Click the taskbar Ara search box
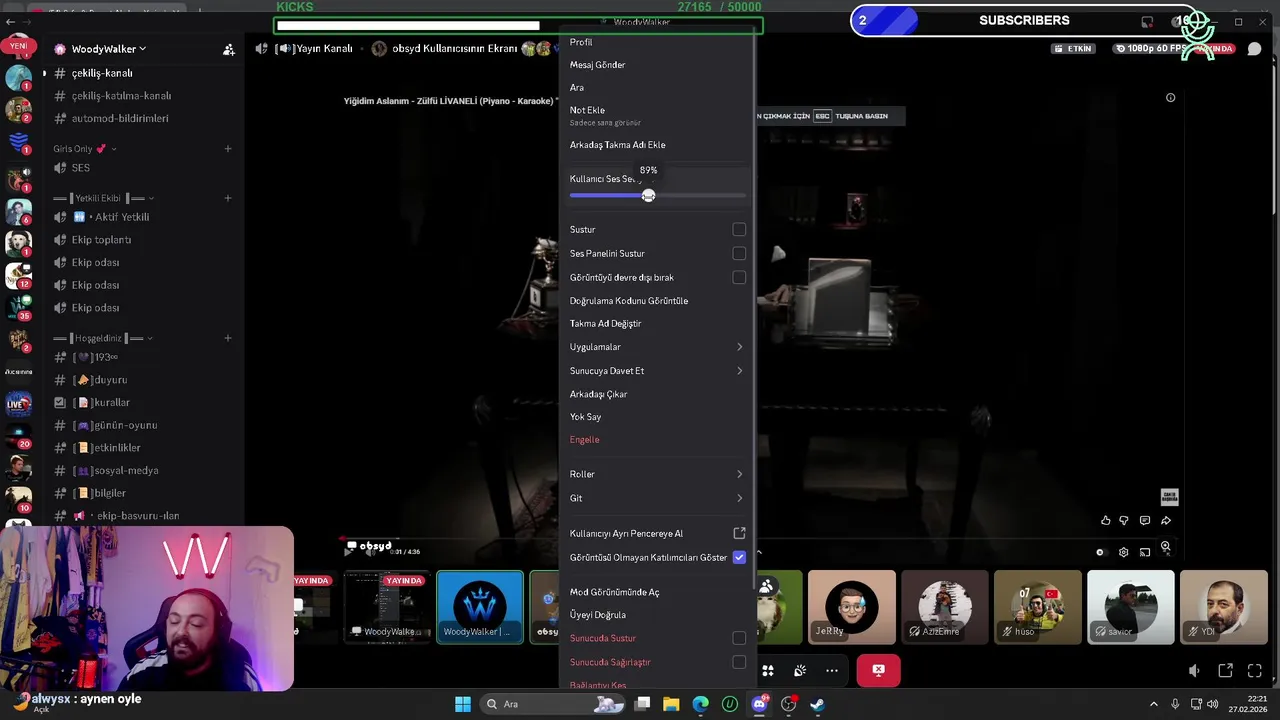1280x720 pixels. pyautogui.click(x=552, y=704)
